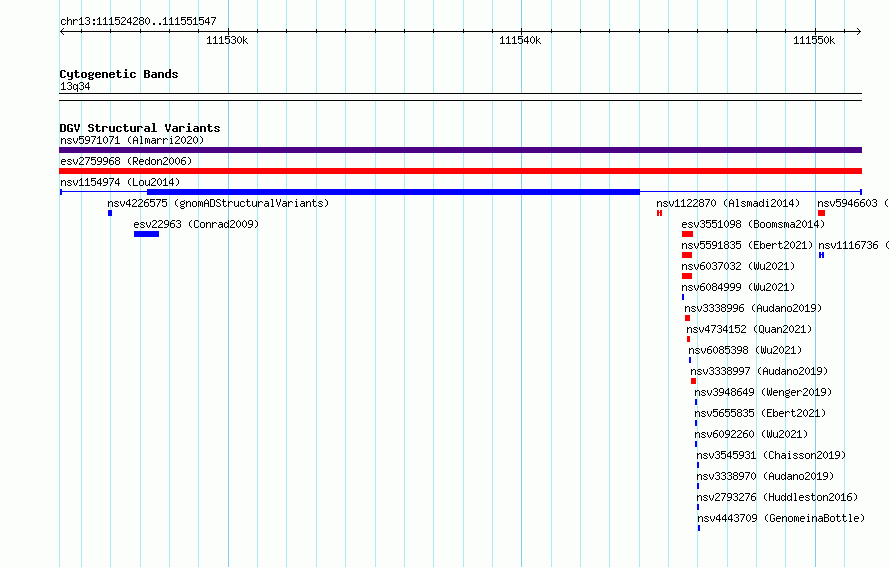Viewport: 890px width, 567px height.
Task: Click the red nsv5946603 variant marker
Action: [821, 213]
